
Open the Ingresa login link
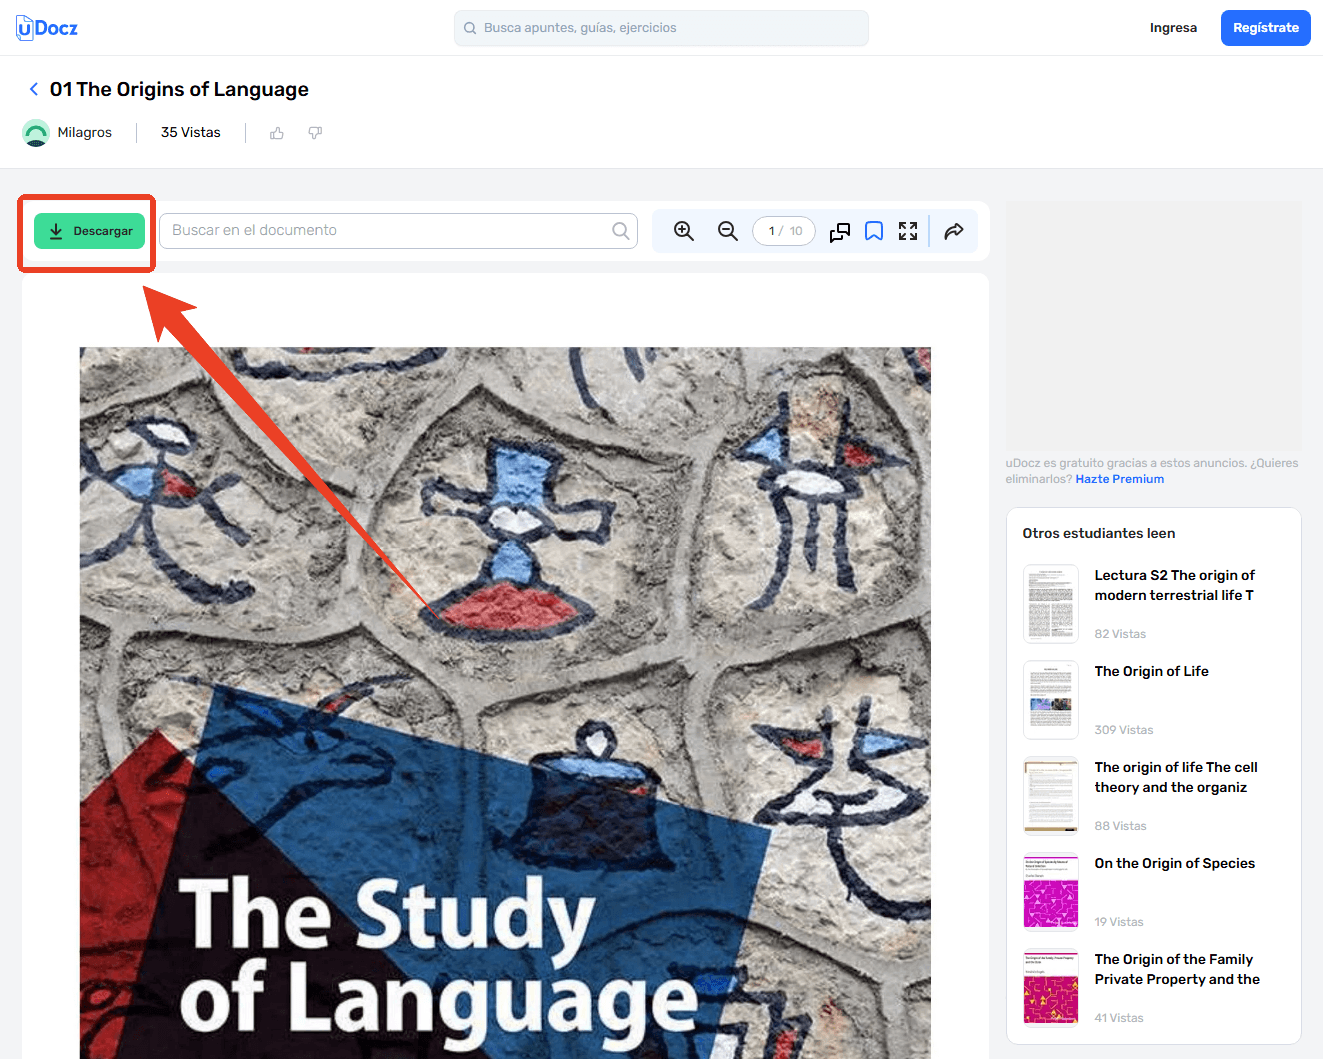coord(1173,28)
